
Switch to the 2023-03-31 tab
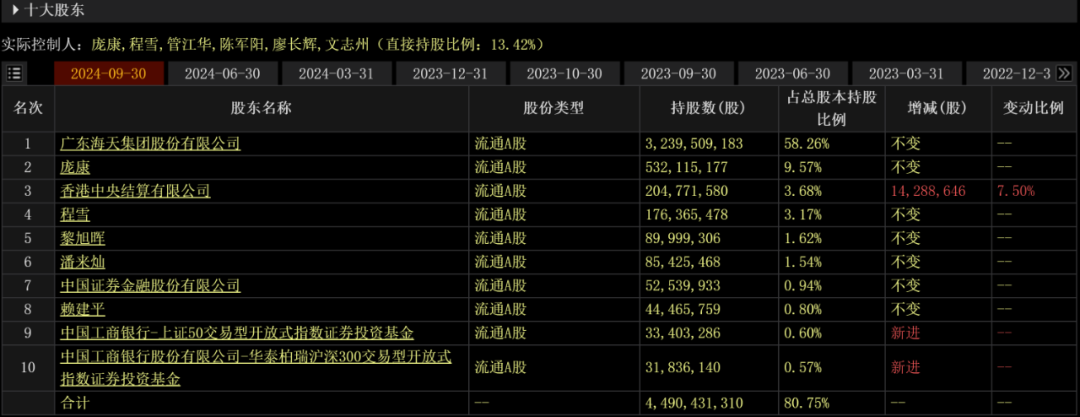tap(906, 74)
